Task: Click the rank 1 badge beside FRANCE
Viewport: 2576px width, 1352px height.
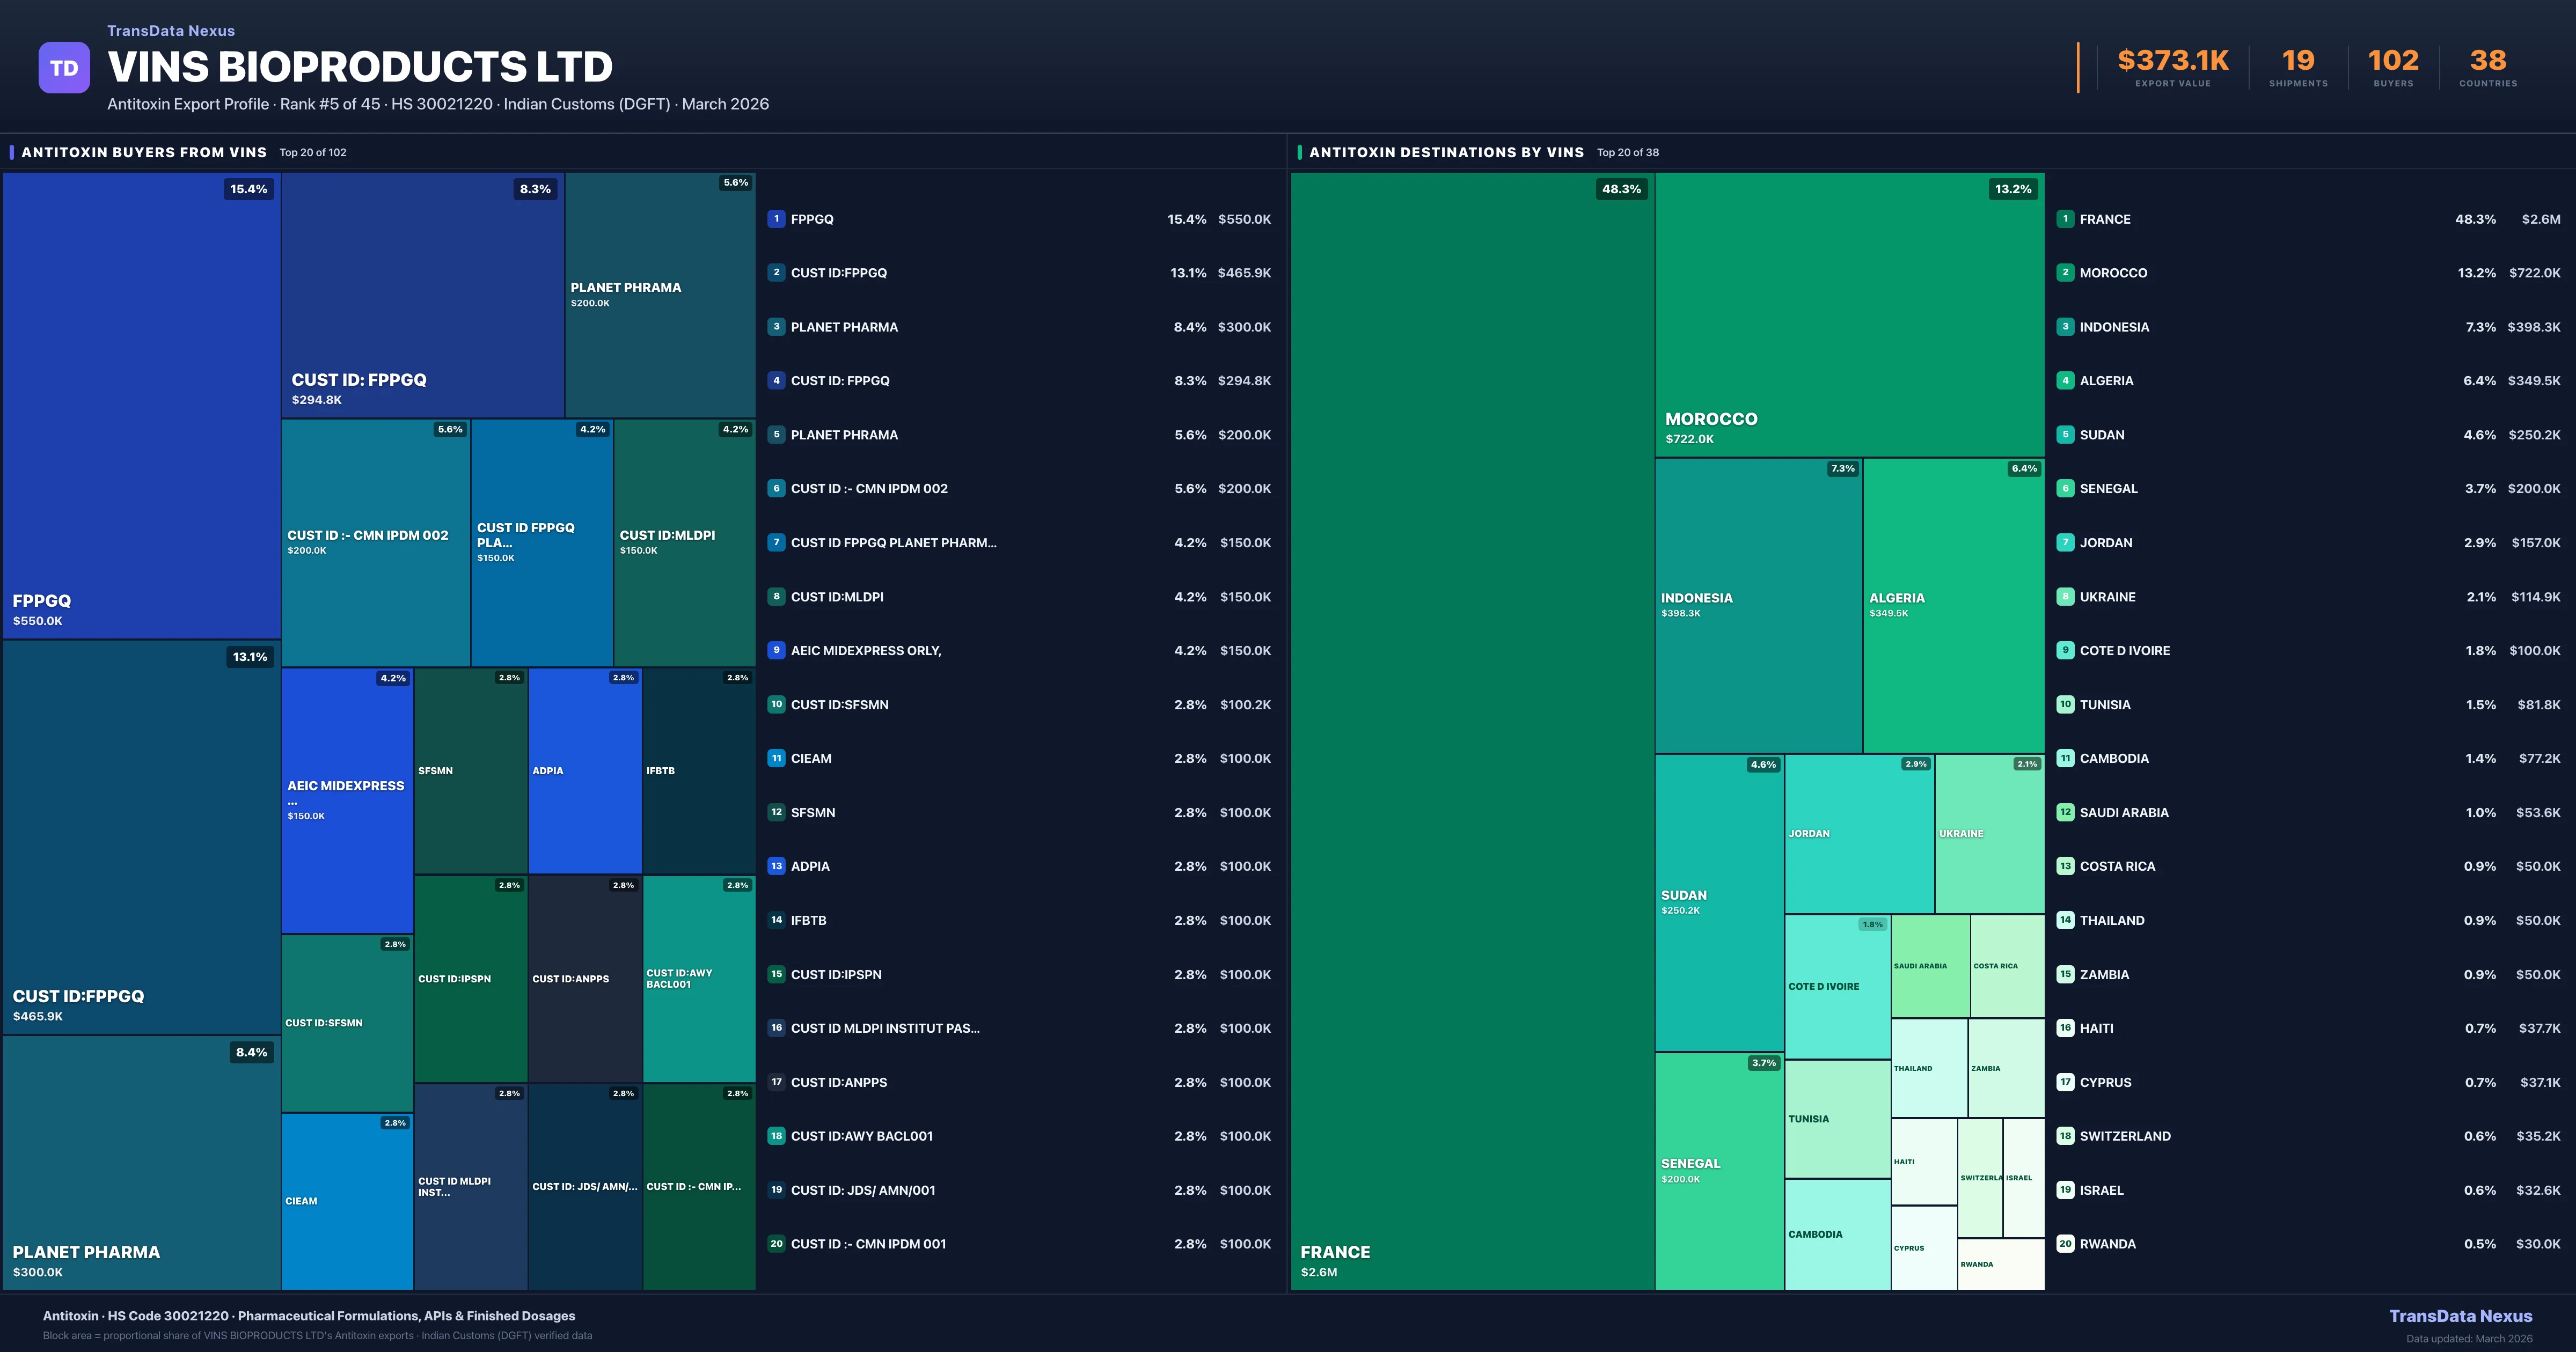Action: [2065, 218]
